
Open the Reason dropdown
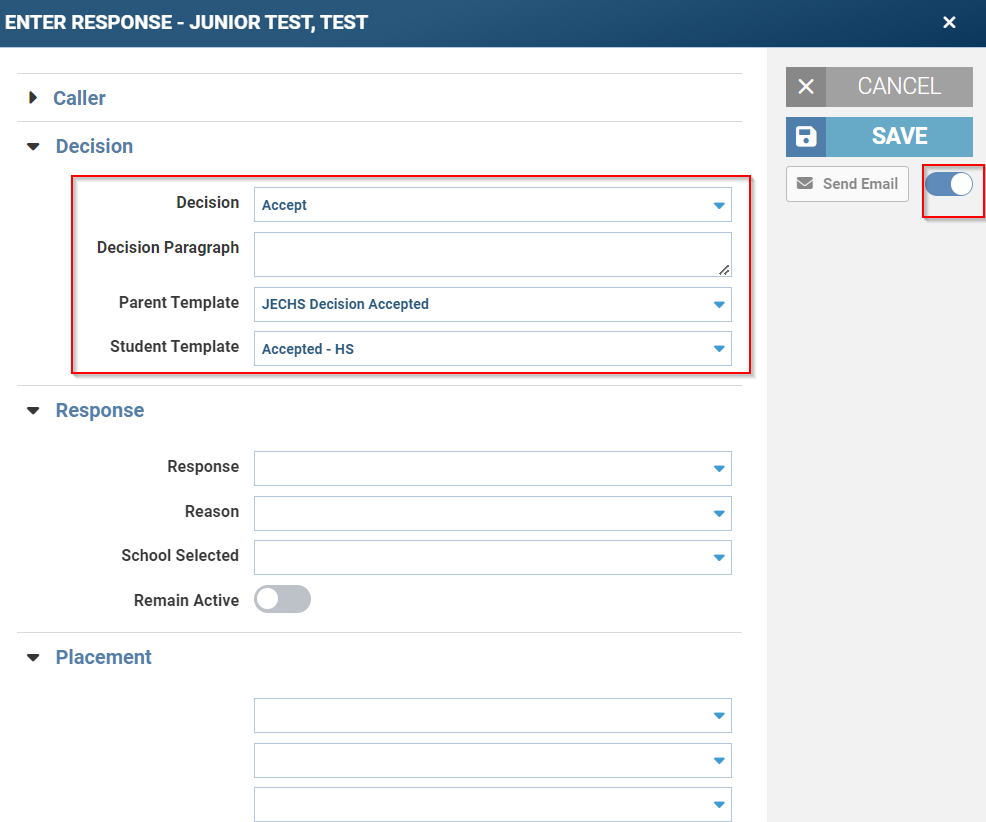pos(492,513)
